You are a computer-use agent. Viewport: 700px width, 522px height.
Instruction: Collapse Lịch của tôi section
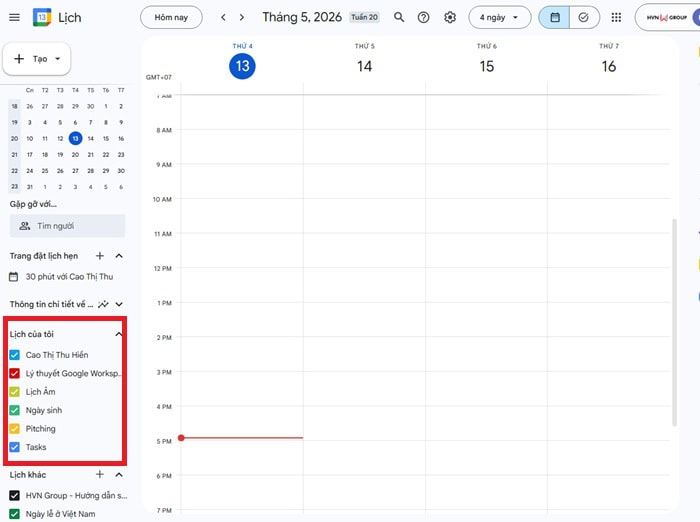[118, 334]
